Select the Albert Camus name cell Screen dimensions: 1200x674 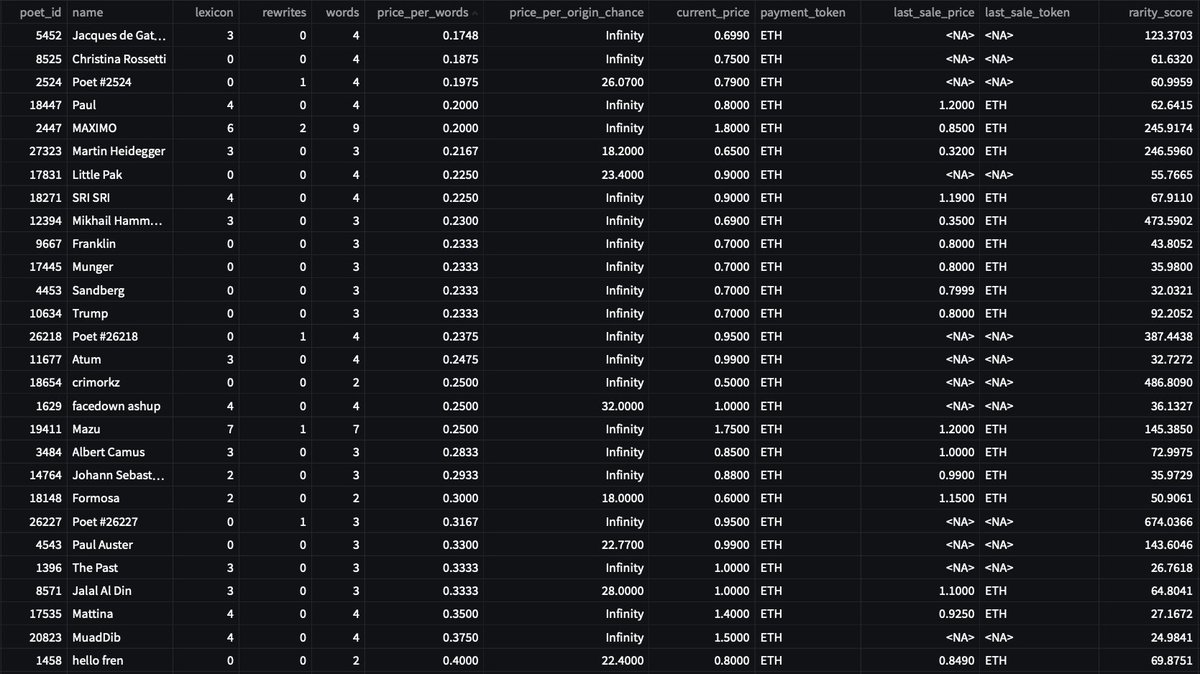tap(120, 452)
